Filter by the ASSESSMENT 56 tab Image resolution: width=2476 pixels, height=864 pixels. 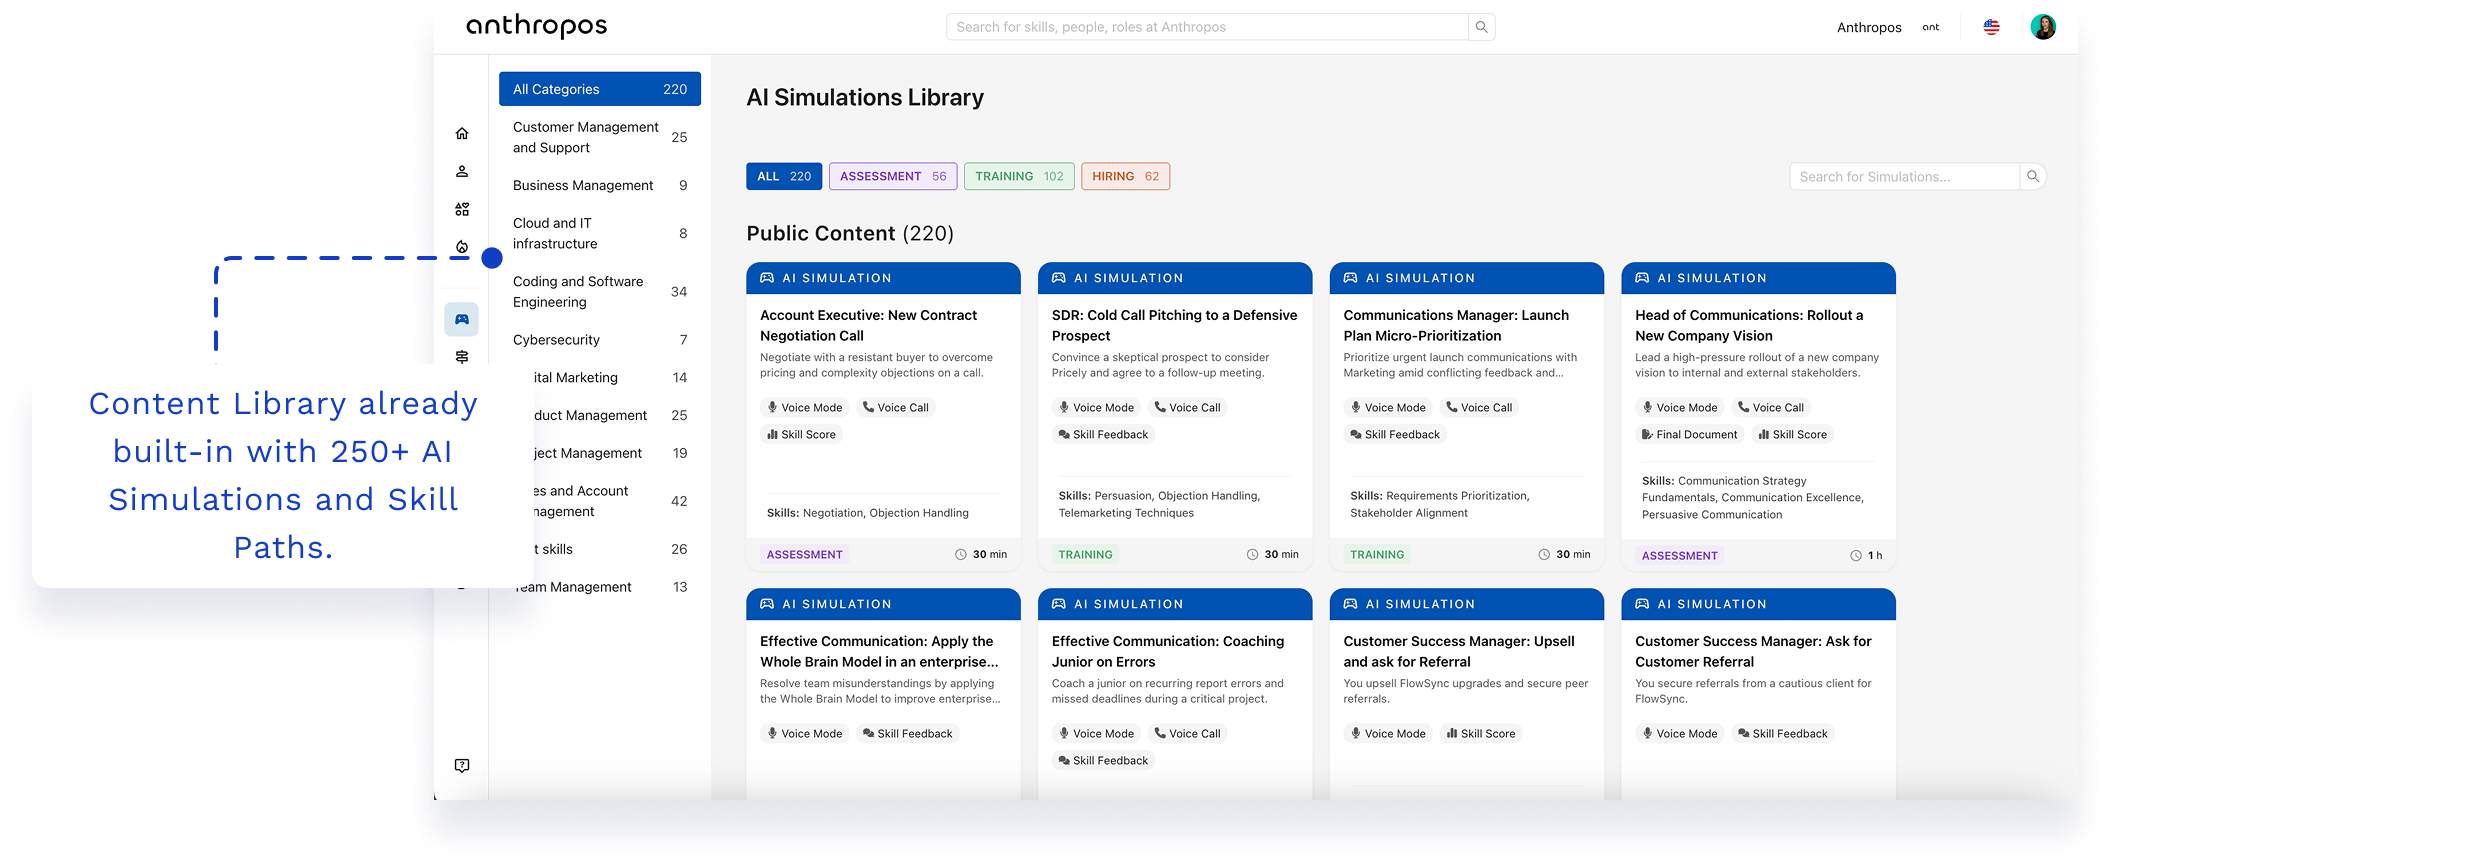click(892, 176)
